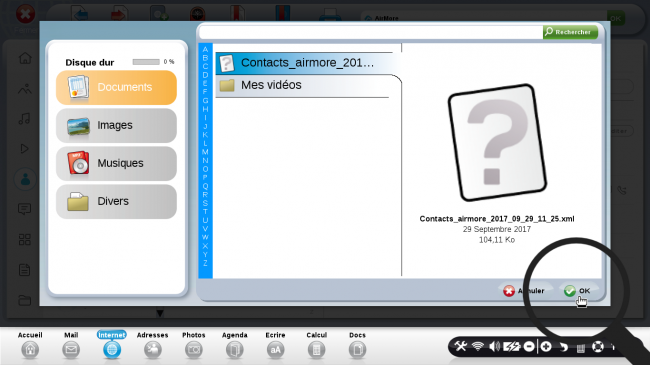
Task: Launch the Photos camera icon
Action: (x=194, y=350)
